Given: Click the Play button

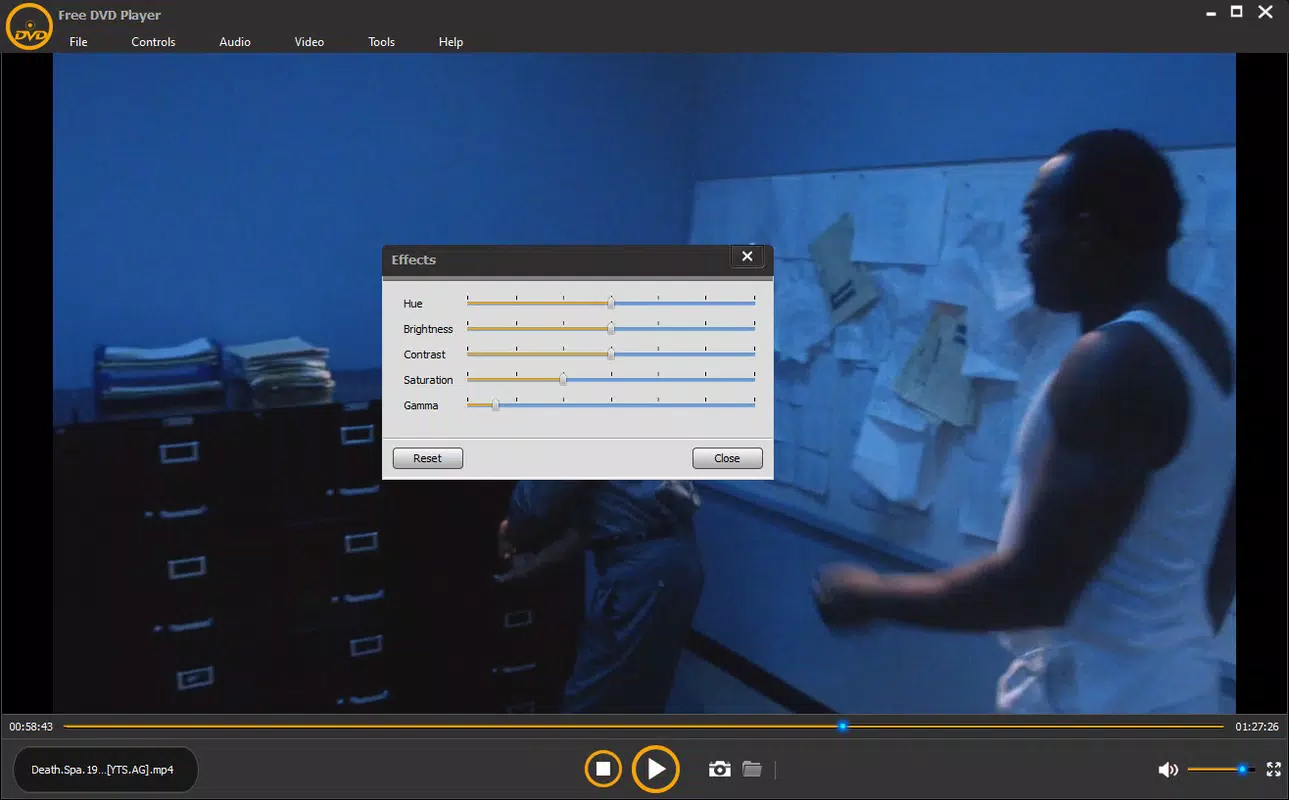Looking at the screenshot, I should [656, 769].
